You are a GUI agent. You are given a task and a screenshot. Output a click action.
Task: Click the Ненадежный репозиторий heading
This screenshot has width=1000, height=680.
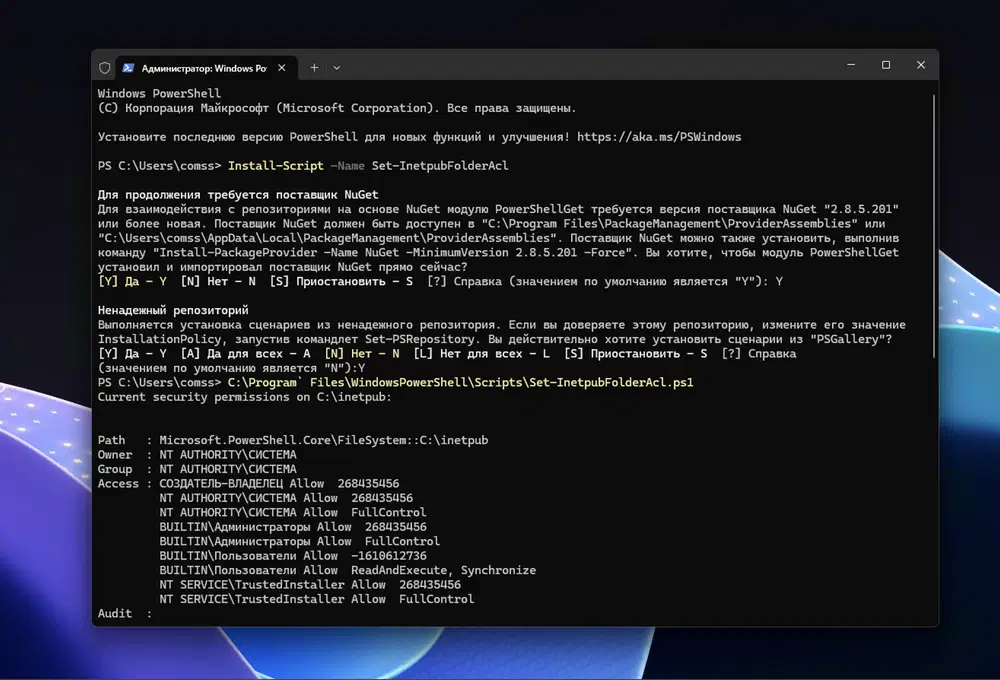173,310
